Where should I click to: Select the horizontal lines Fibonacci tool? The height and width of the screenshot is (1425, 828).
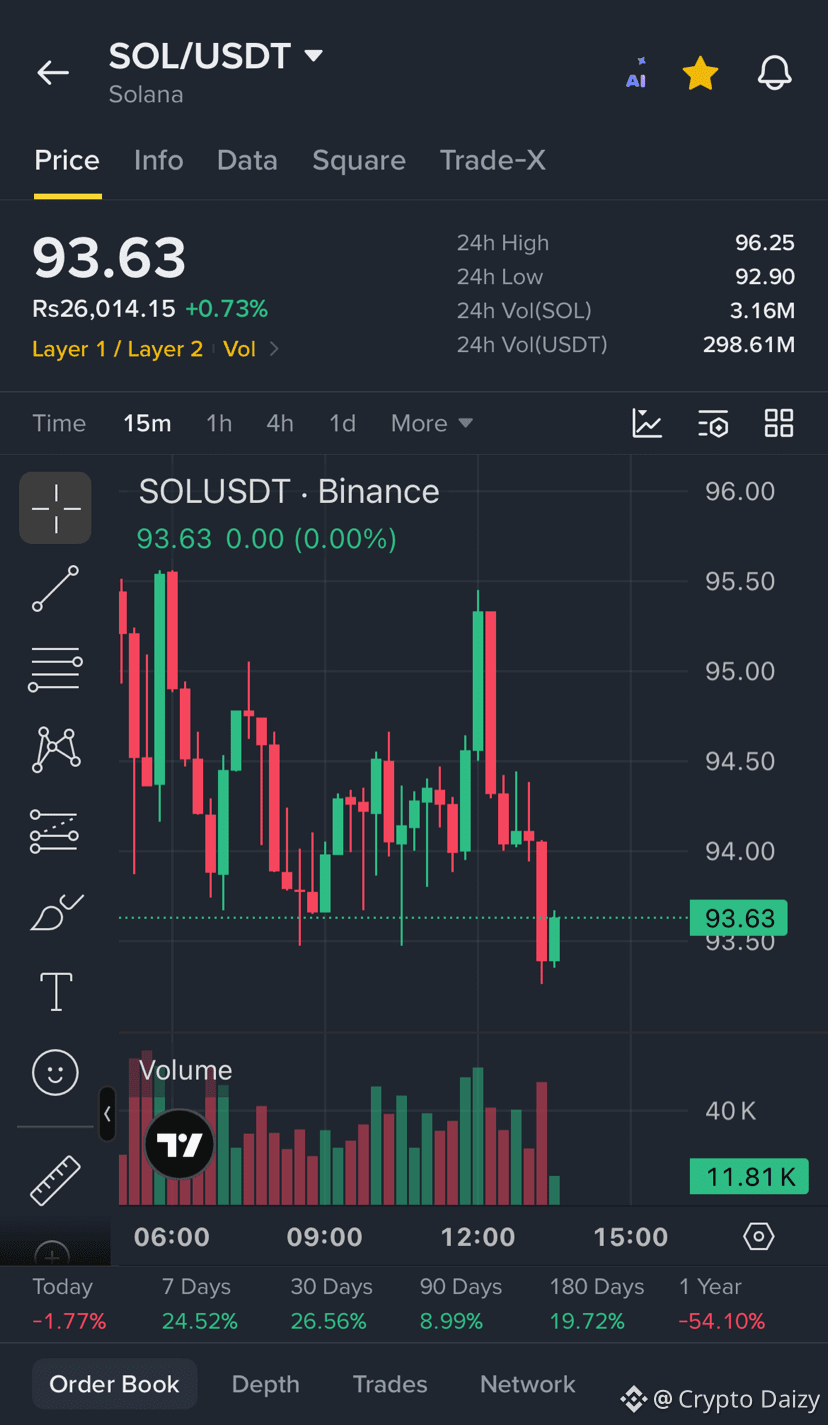55,670
